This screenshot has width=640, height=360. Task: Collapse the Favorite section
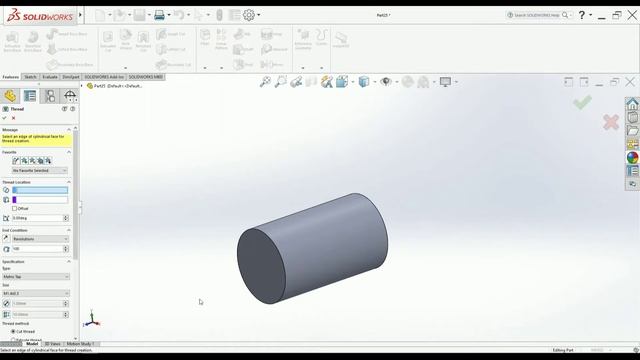69,152
